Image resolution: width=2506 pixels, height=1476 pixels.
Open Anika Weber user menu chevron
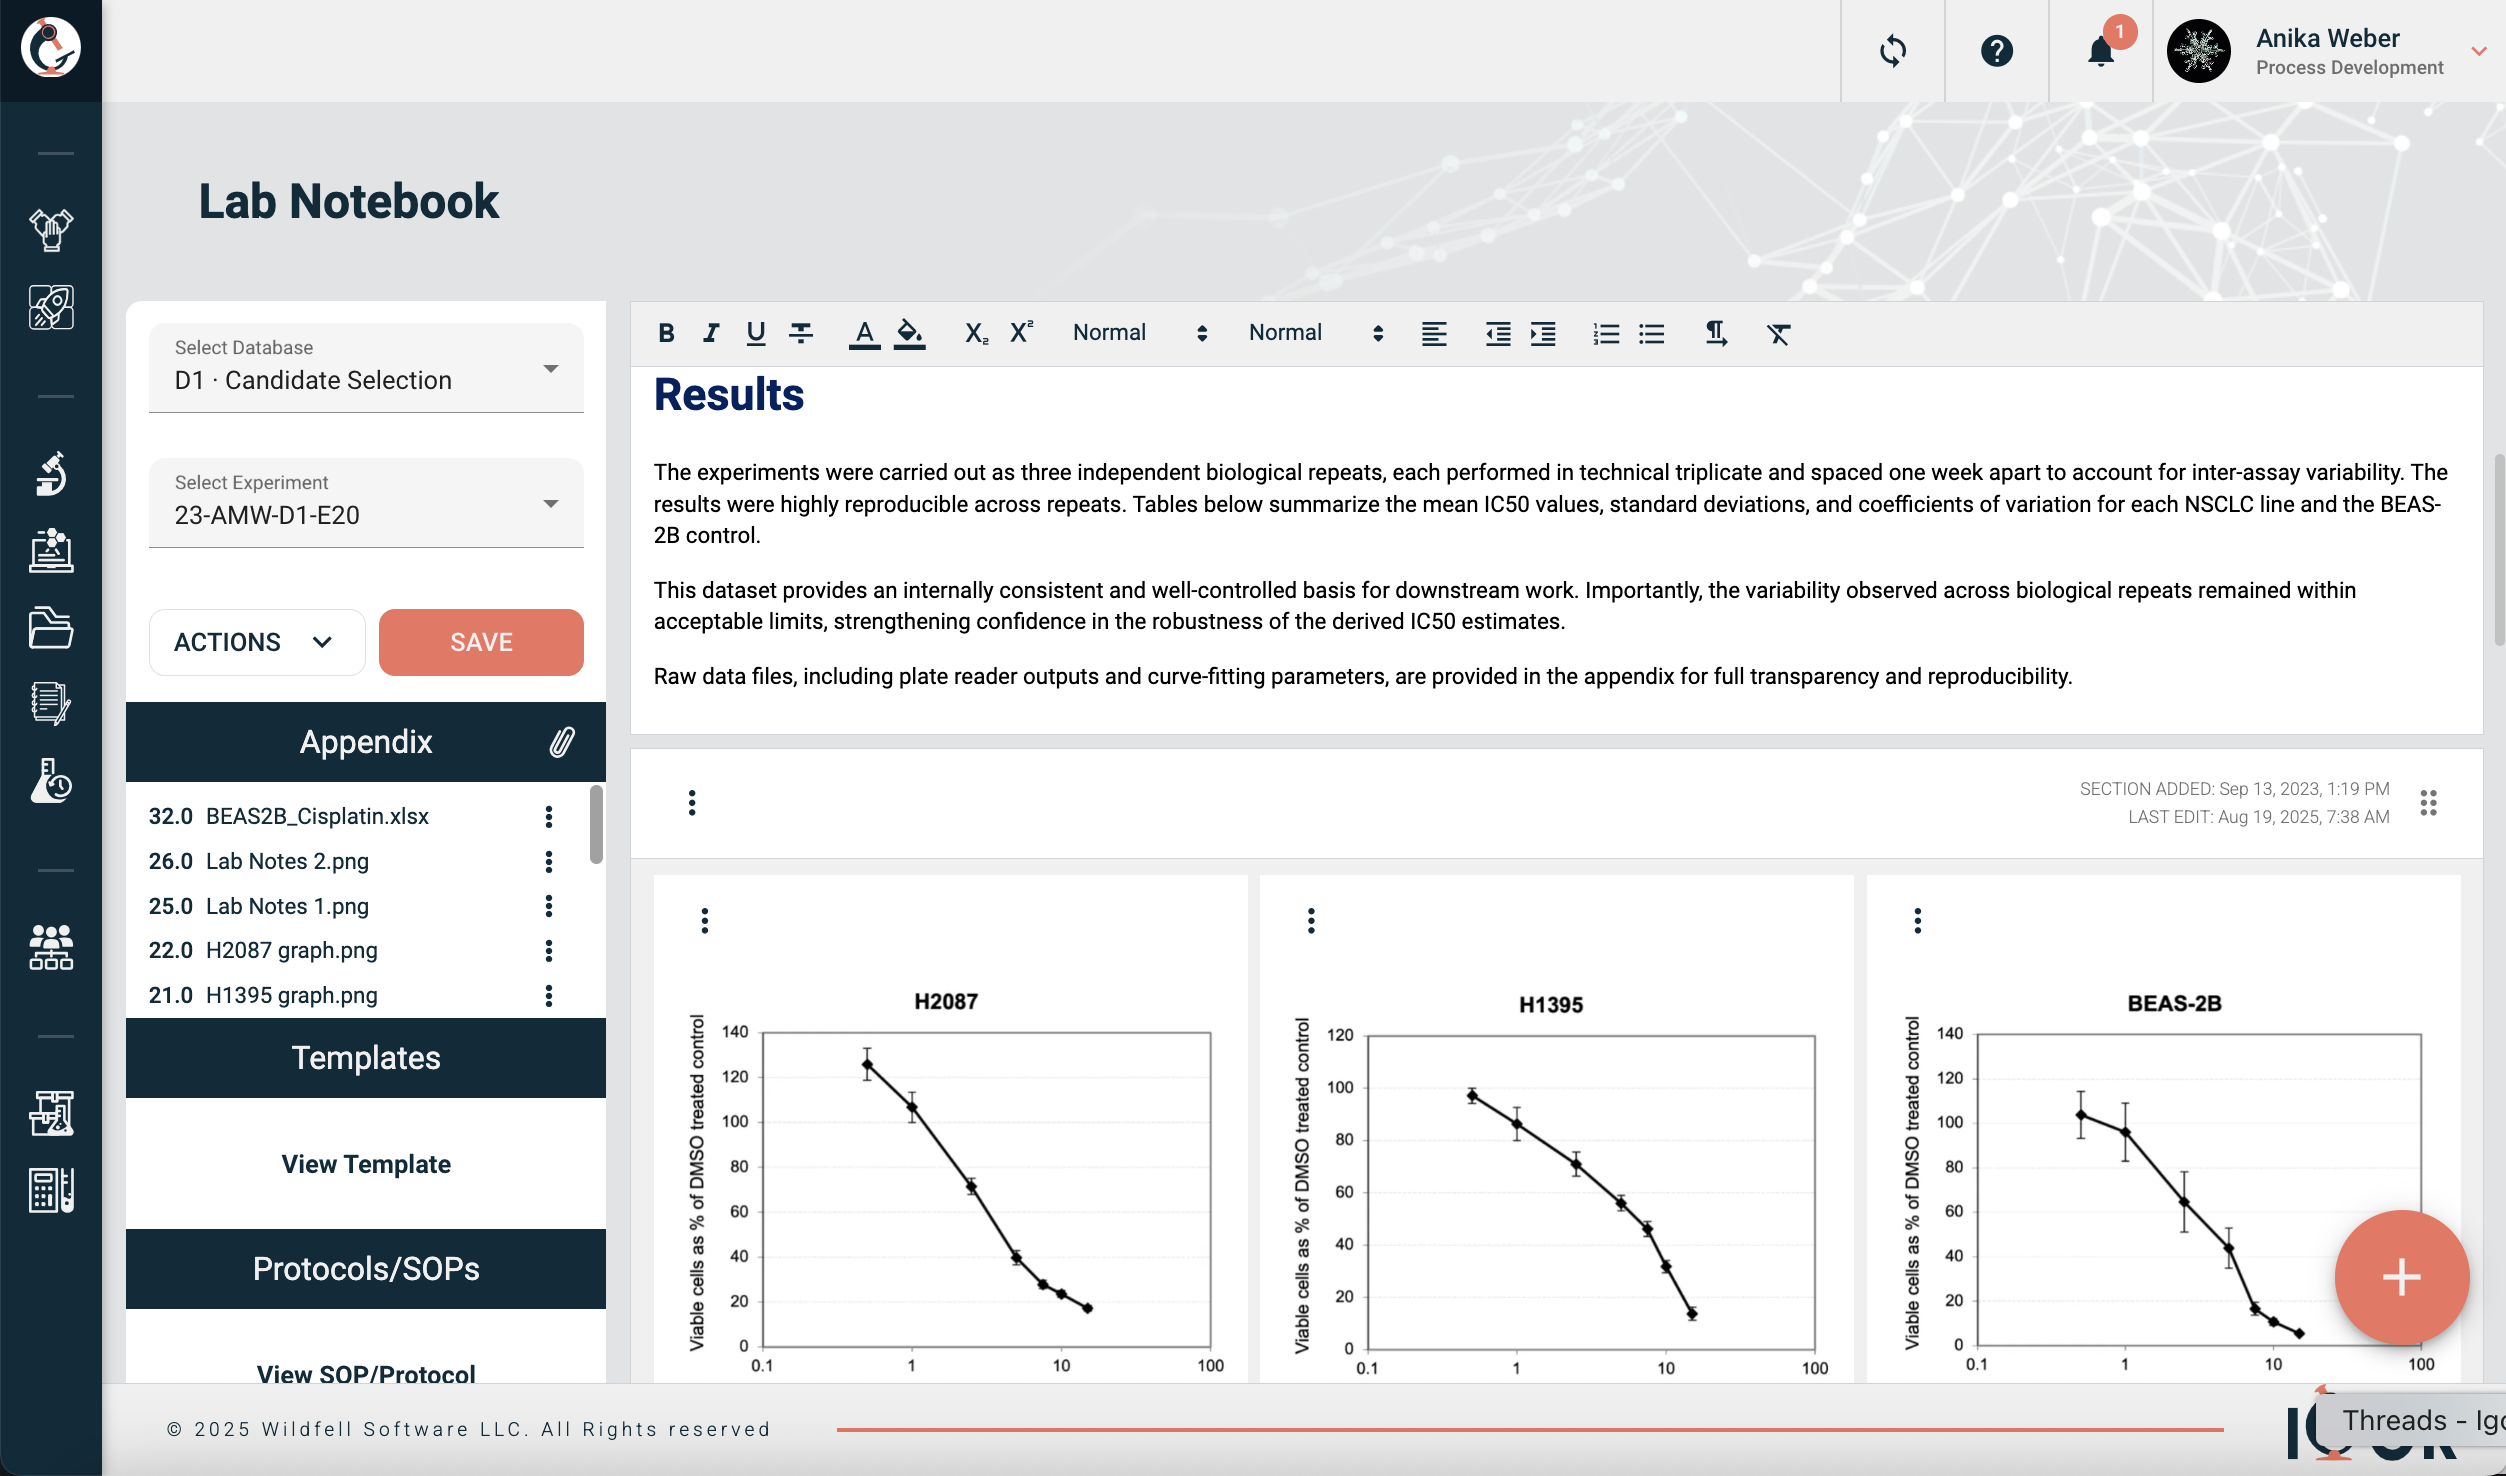(2479, 51)
